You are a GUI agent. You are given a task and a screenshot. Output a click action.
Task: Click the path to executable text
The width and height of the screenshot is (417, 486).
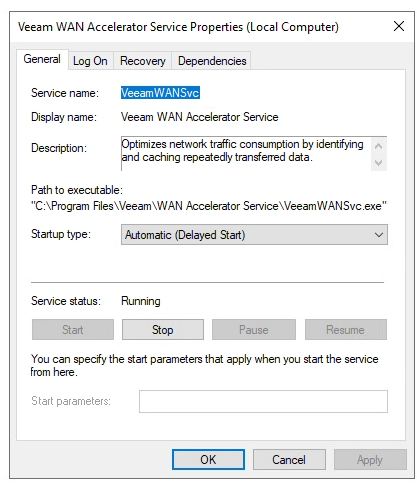pyautogui.click(x=209, y=206)
